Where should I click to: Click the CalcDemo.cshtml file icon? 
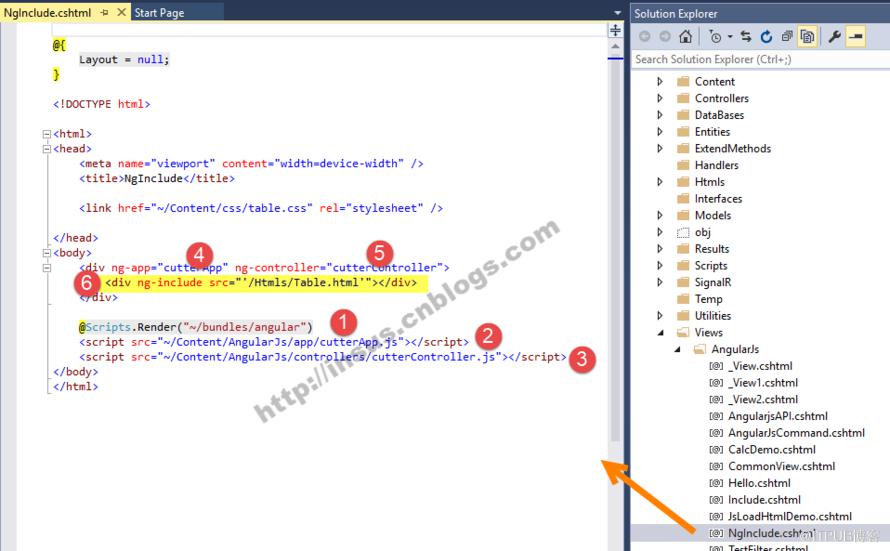coord(716,450)
